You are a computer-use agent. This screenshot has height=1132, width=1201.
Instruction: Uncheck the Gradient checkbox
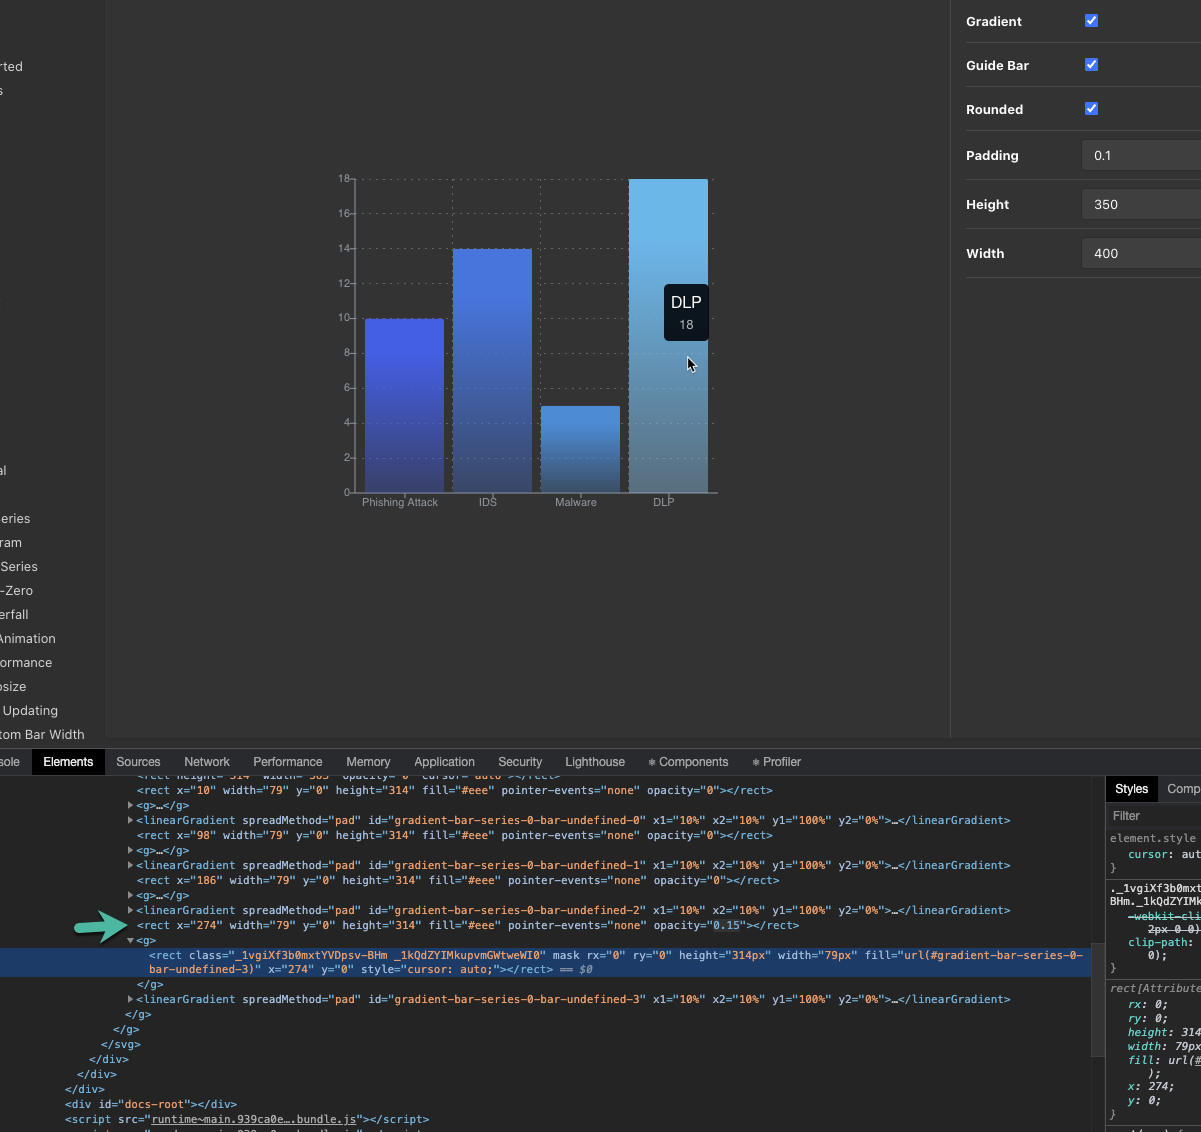coord(1091,20)
